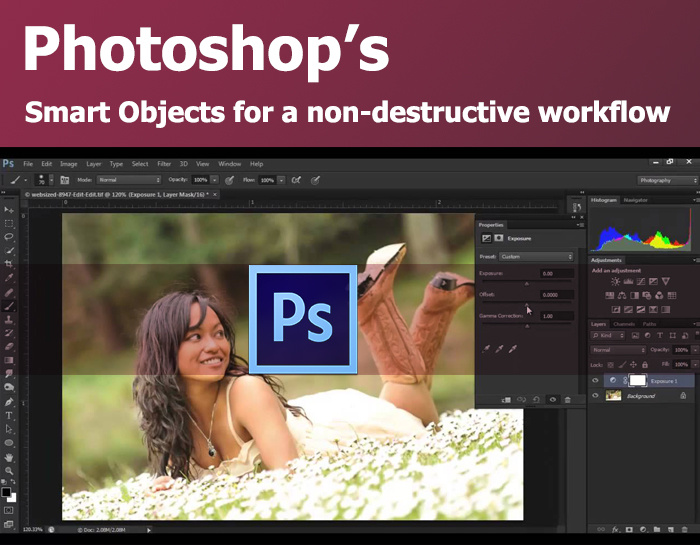This screenshot has width=700, height=545.
Task: Add a Brightness/Contrast adjustment
Action: pos(615,282)
